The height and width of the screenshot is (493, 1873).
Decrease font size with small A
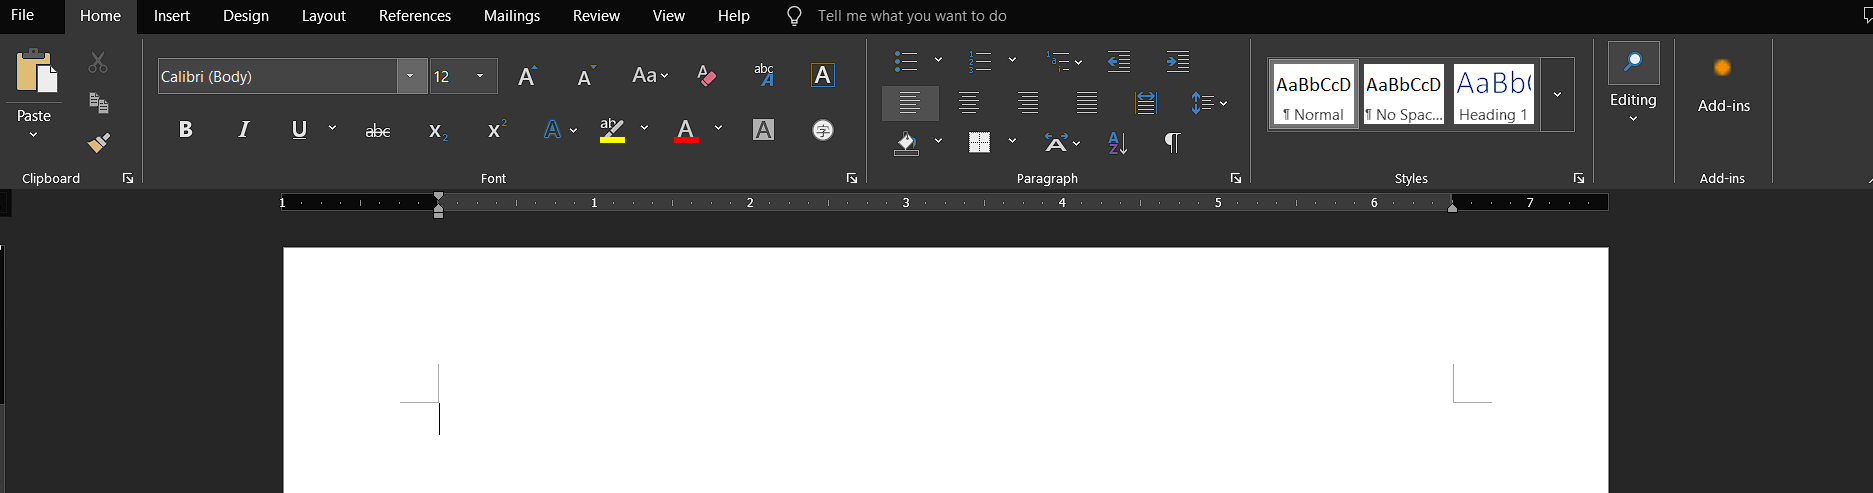tap(586, 76)
